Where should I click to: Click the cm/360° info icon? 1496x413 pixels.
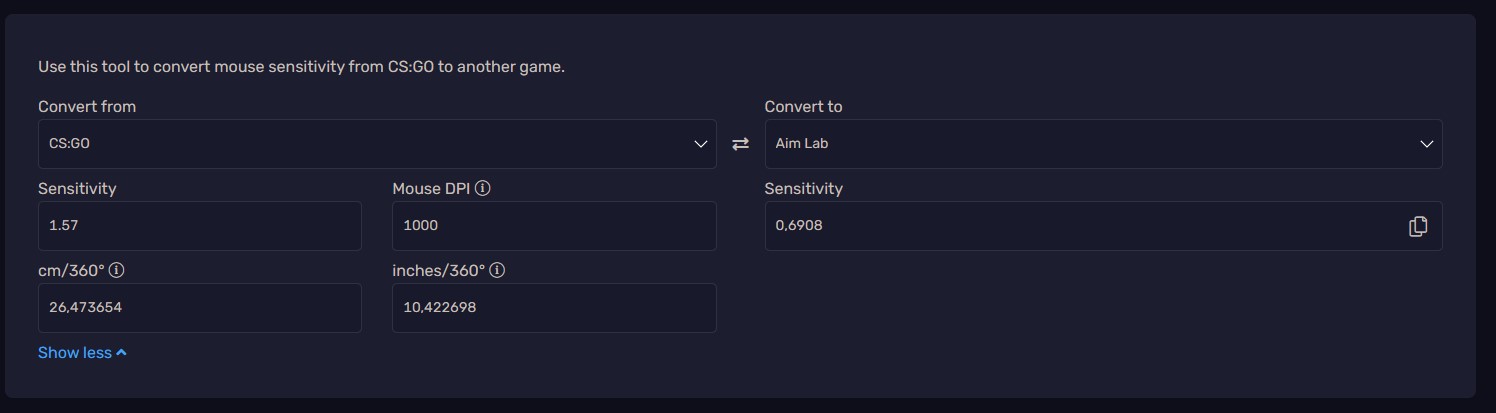117,270
